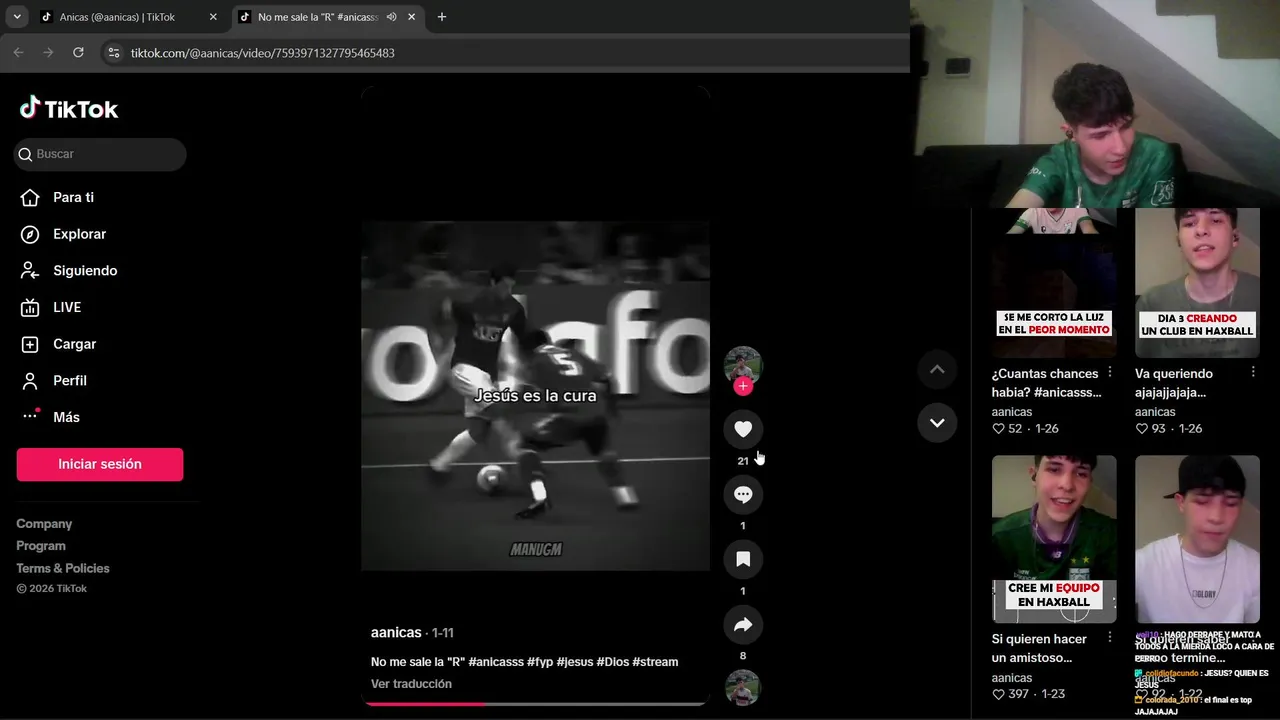The image size is (1280, 720).
Task: Open the tab search dropdown
Action: 17,17
